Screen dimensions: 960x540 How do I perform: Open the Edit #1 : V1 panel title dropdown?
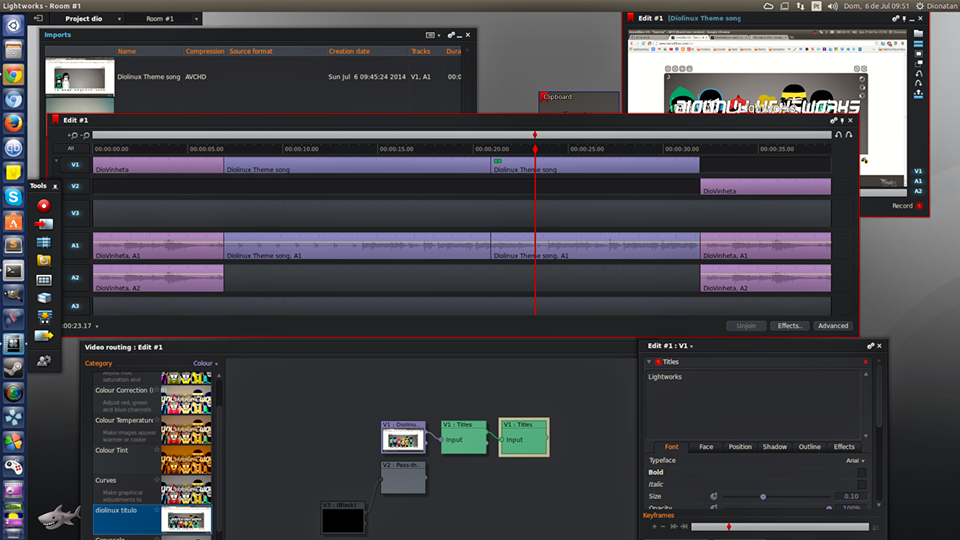pos(671,346)
